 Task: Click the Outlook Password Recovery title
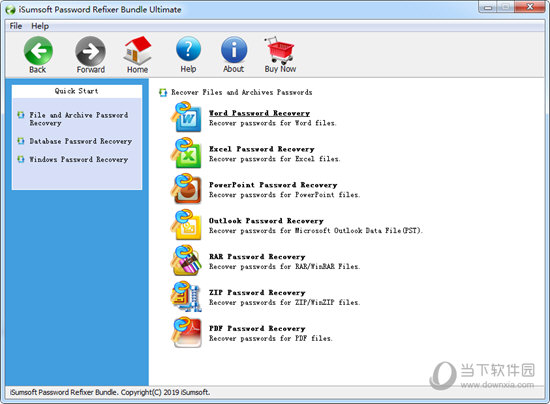click(x=266, y=221)
